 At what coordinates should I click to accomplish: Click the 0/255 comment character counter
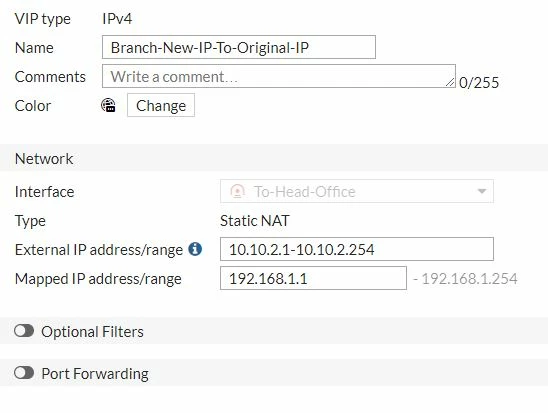[x=479, y=83]
